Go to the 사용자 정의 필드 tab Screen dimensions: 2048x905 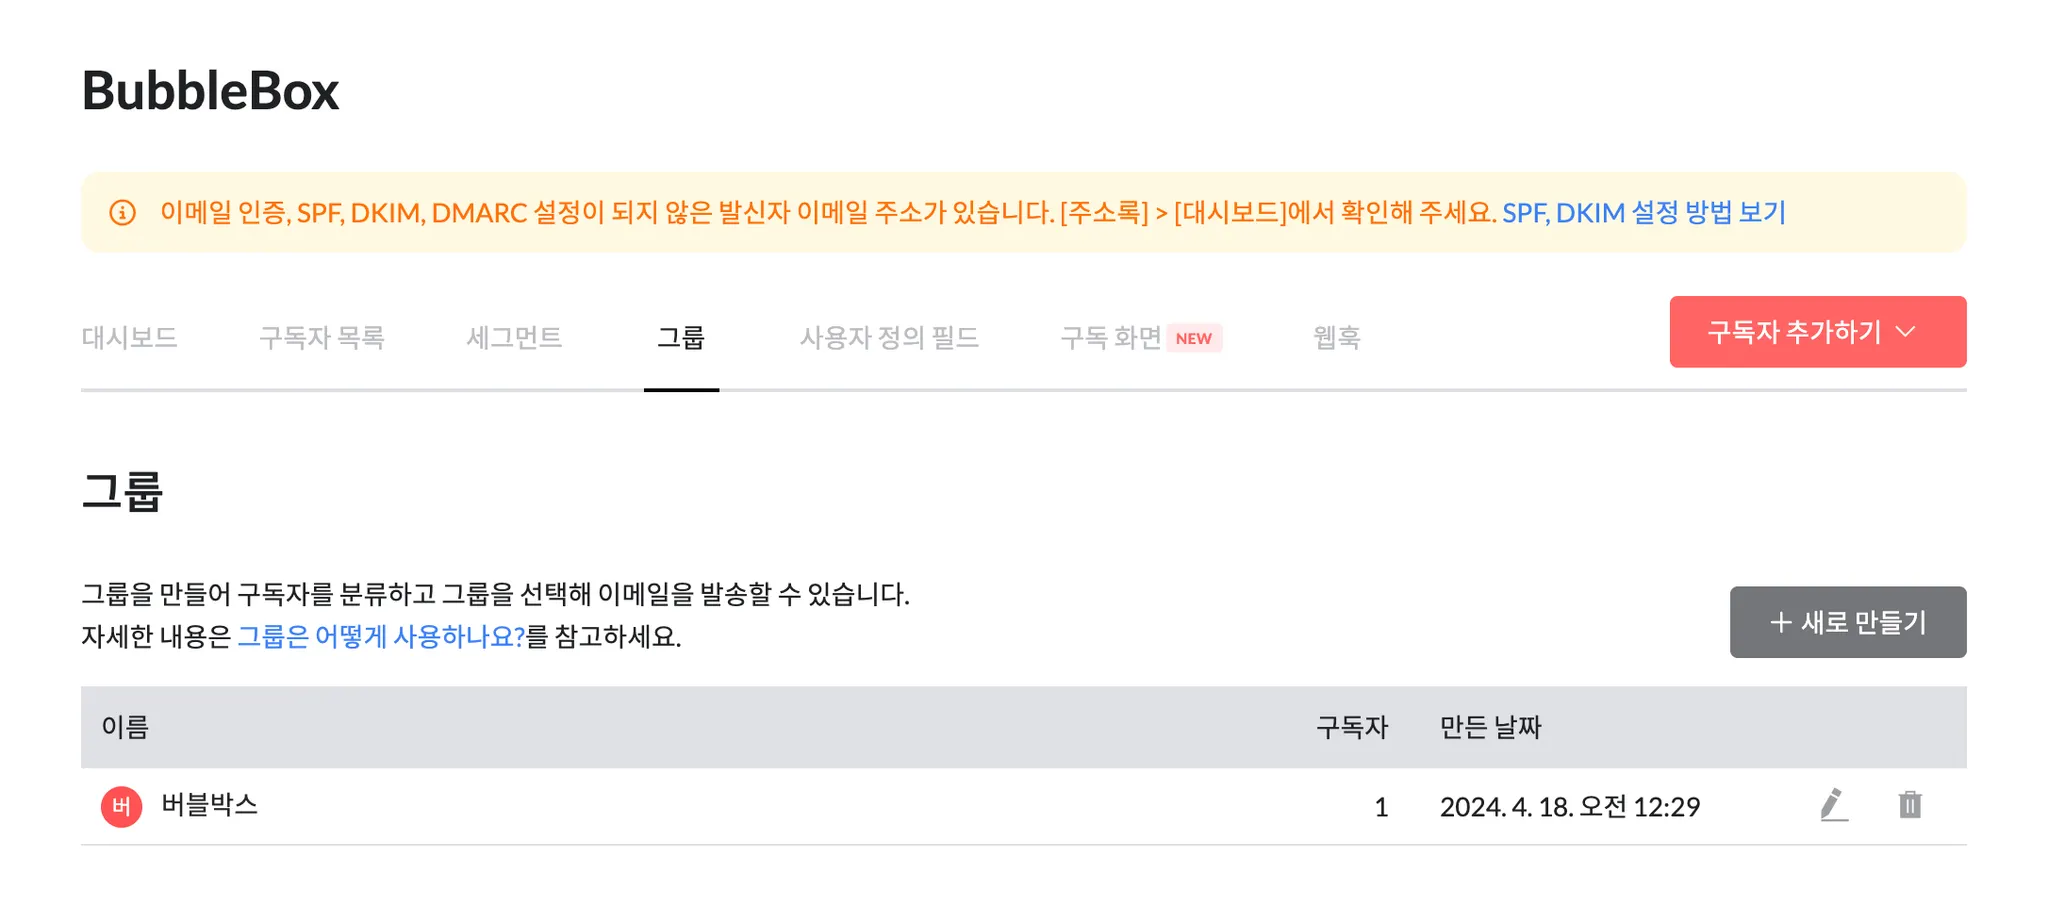coord(888,338)
